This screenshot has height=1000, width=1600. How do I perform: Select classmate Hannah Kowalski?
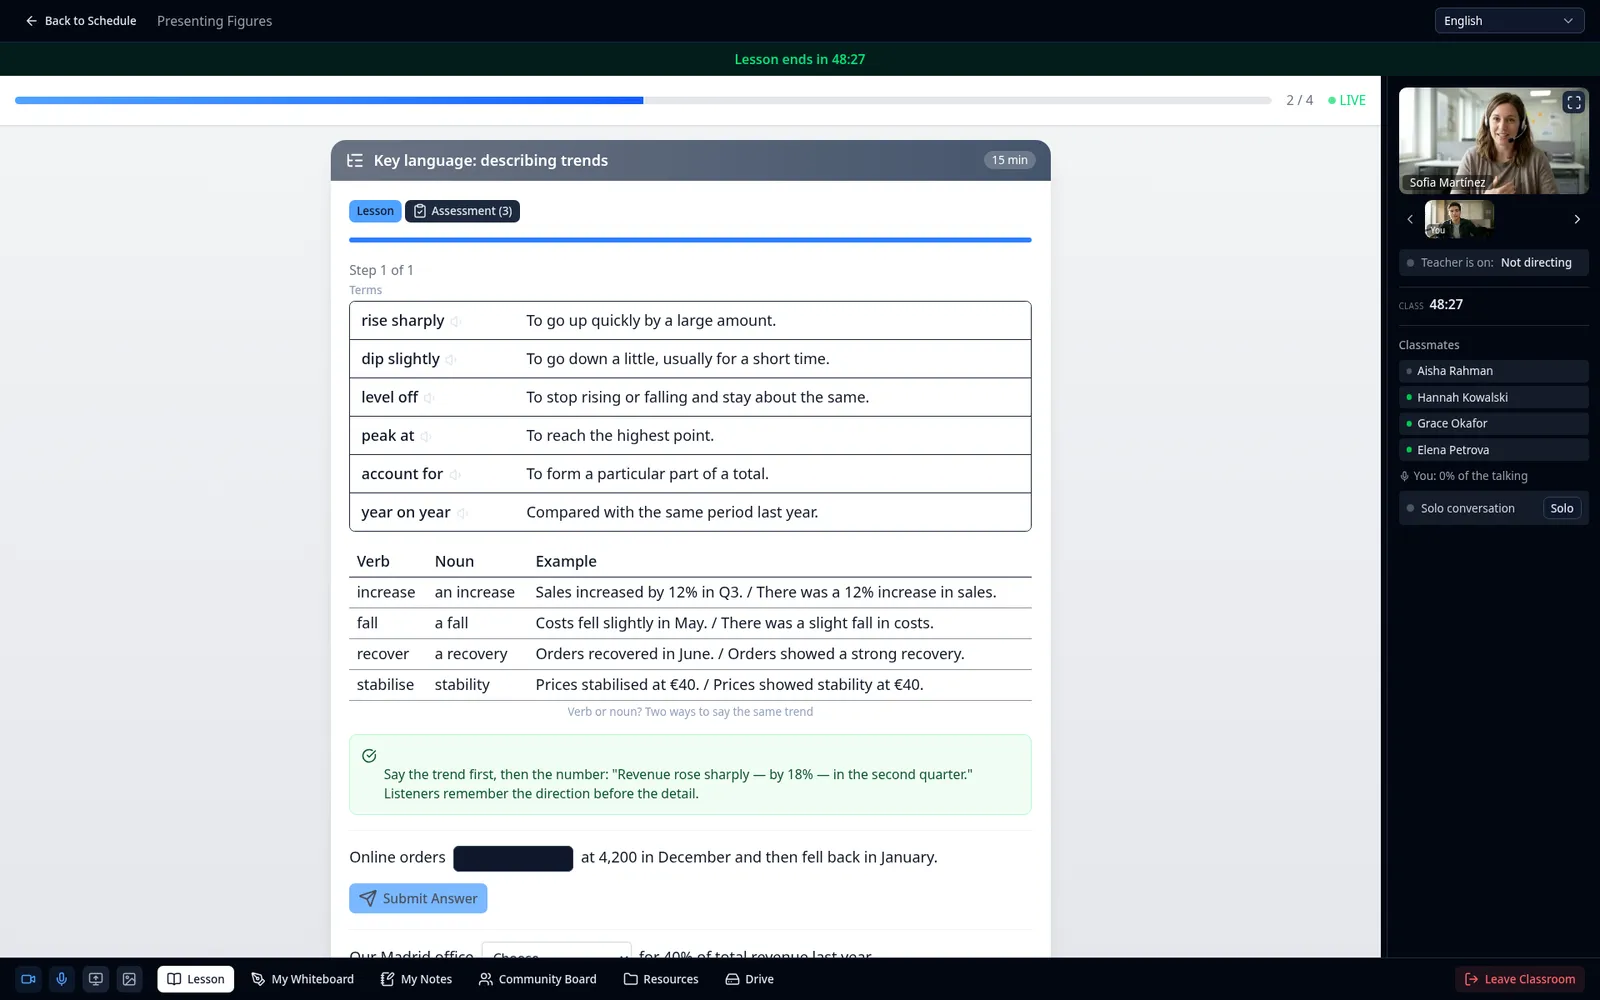tap(1494, 397)
